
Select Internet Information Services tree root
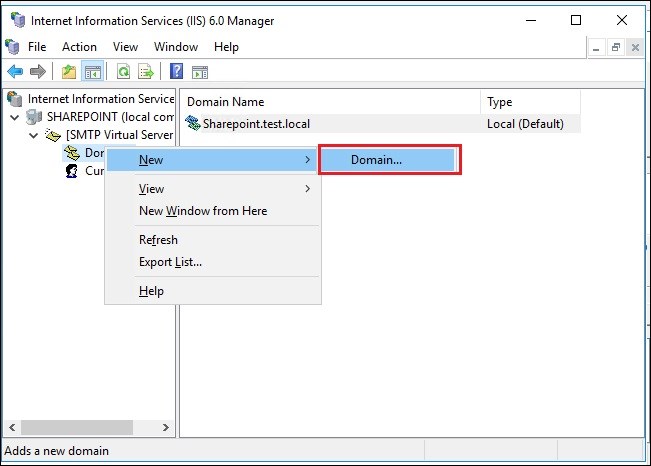click(x=101, y=99)
